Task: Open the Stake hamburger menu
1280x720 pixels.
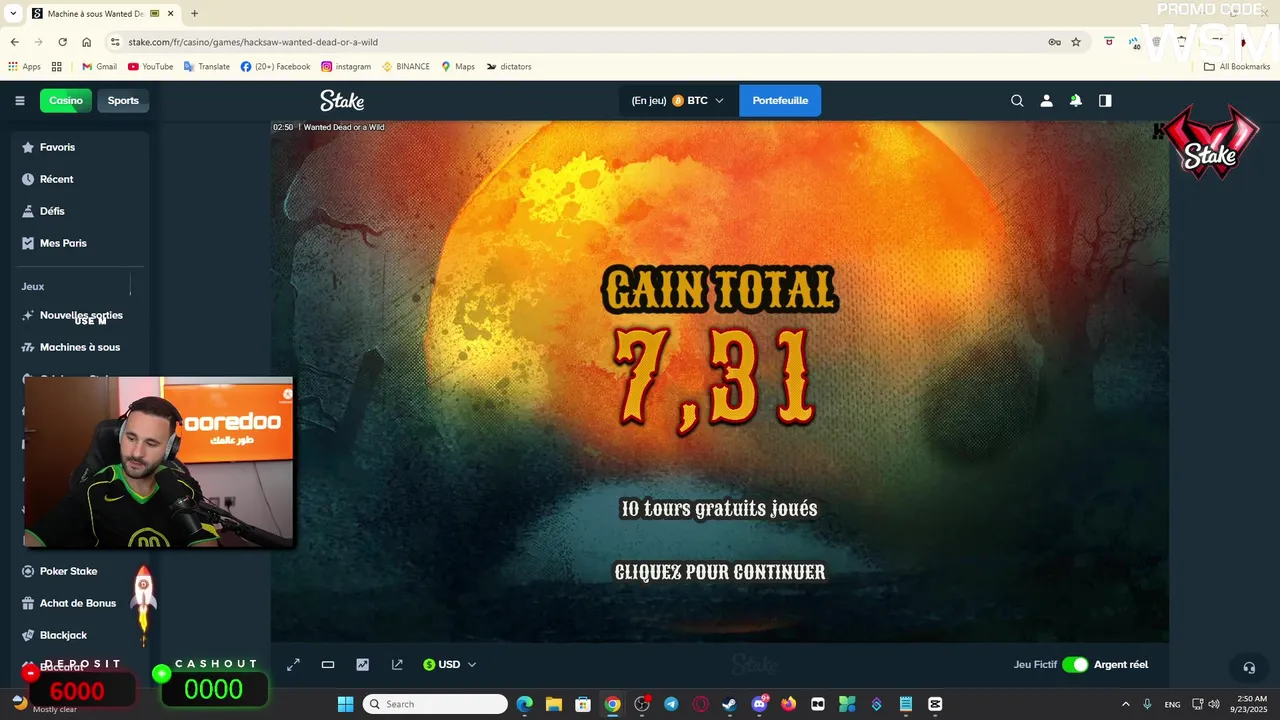Action: pyautogui.click(x=20, y=100)
